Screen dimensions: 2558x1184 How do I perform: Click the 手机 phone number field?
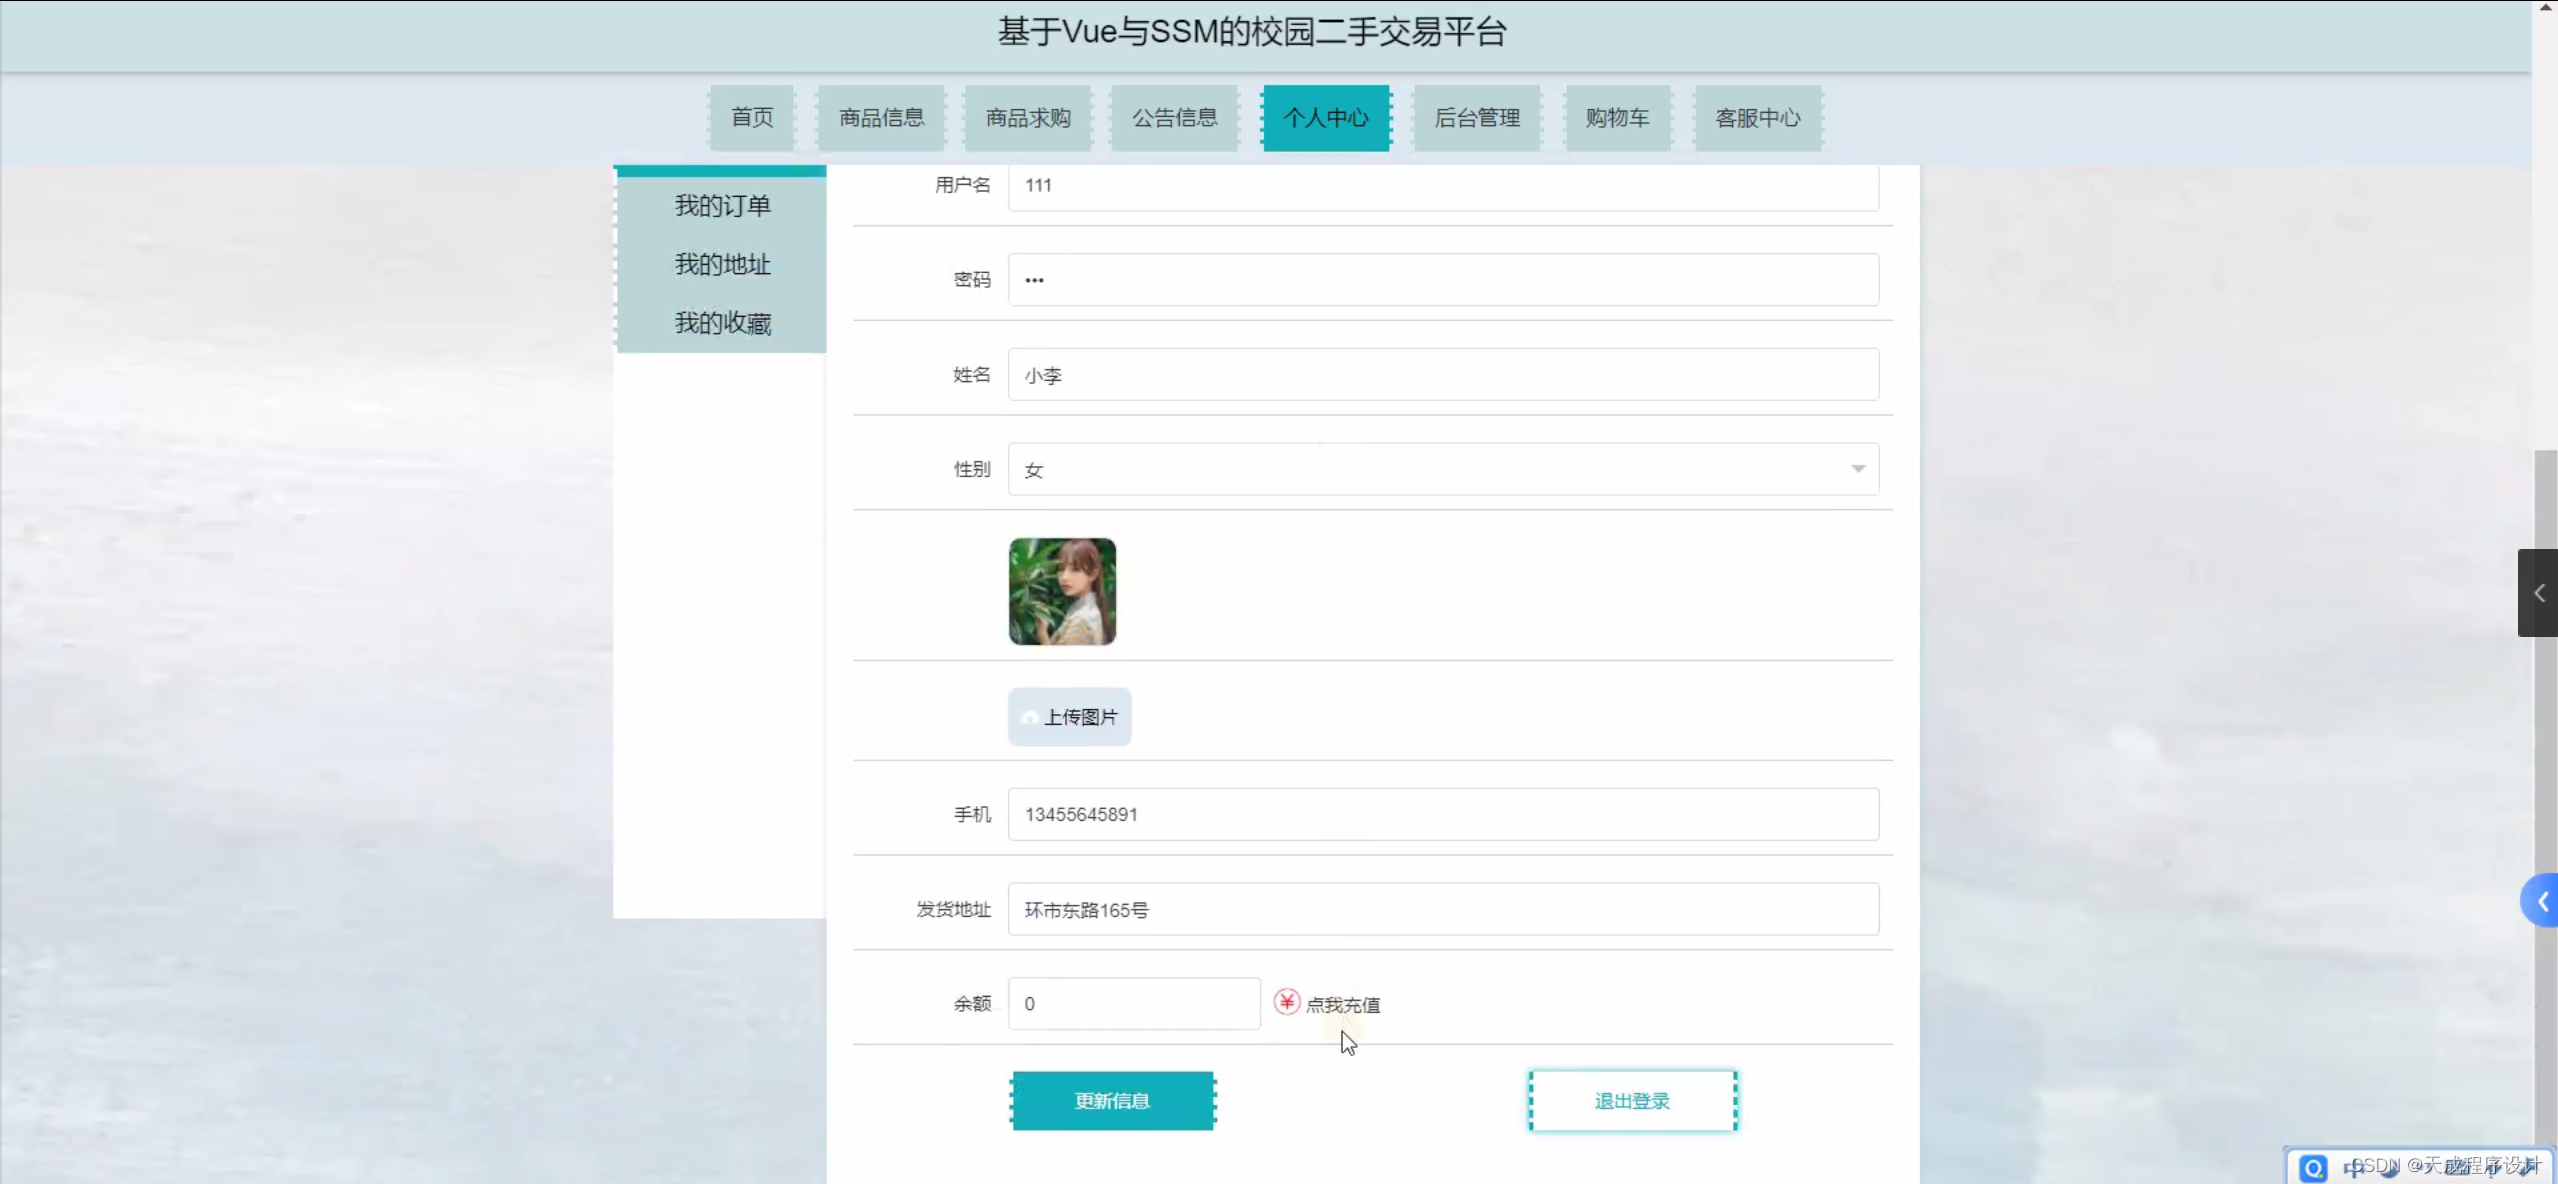tap(1442, 814)
